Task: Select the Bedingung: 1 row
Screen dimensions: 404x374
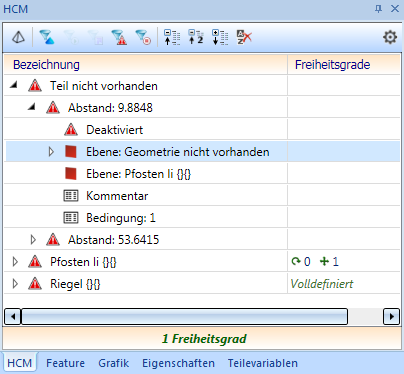Action: coord(202,218)
